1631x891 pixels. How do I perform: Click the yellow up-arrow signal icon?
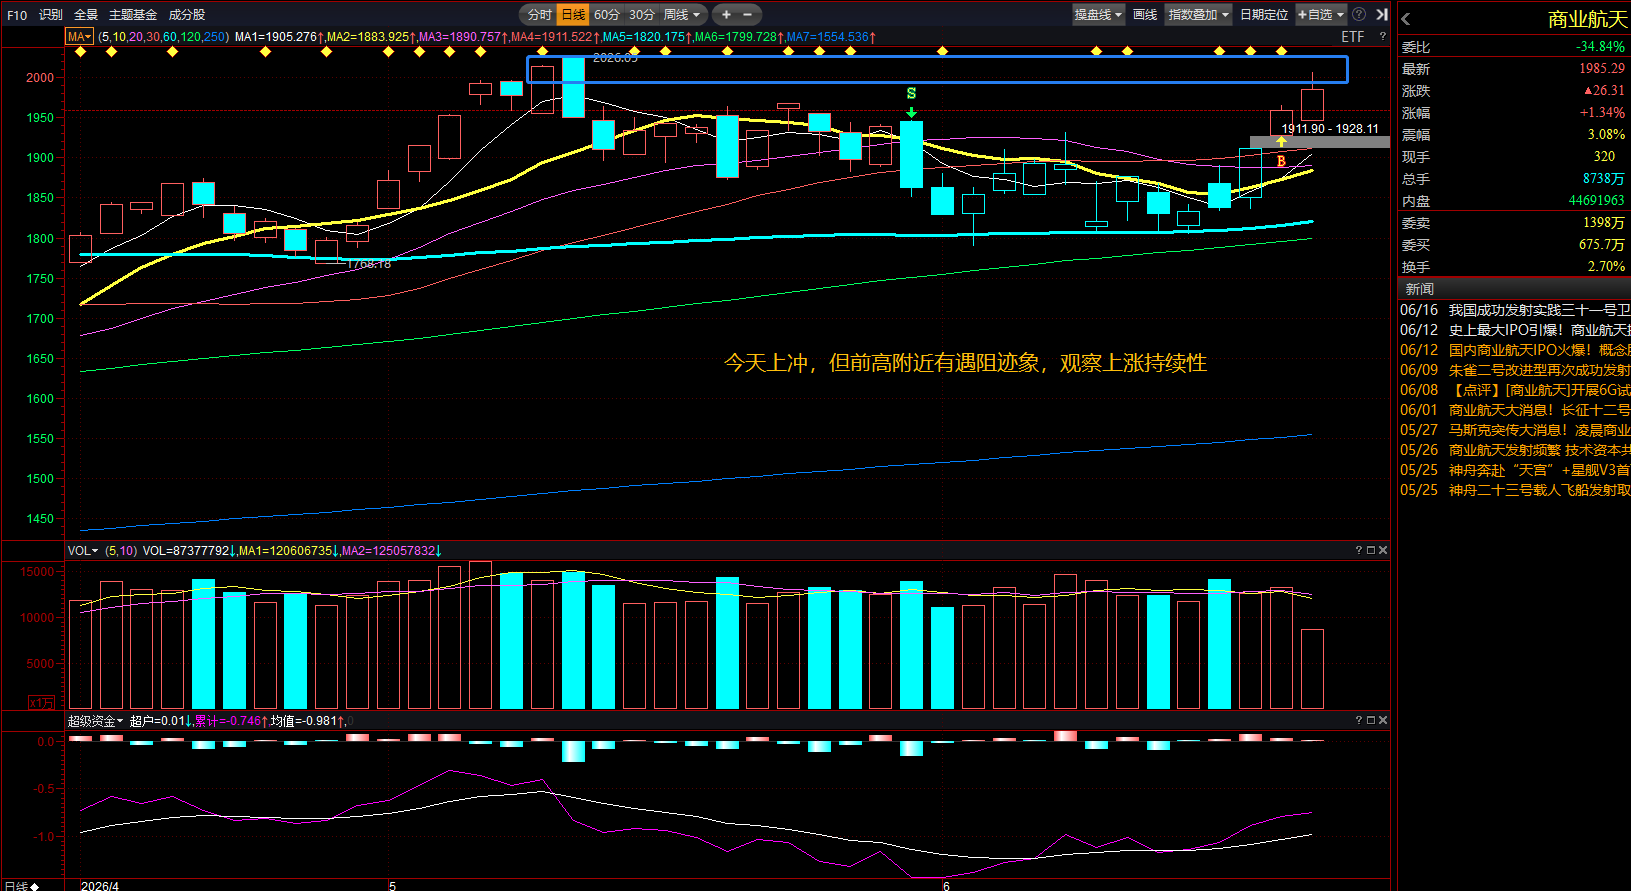tap(1281, 142)
